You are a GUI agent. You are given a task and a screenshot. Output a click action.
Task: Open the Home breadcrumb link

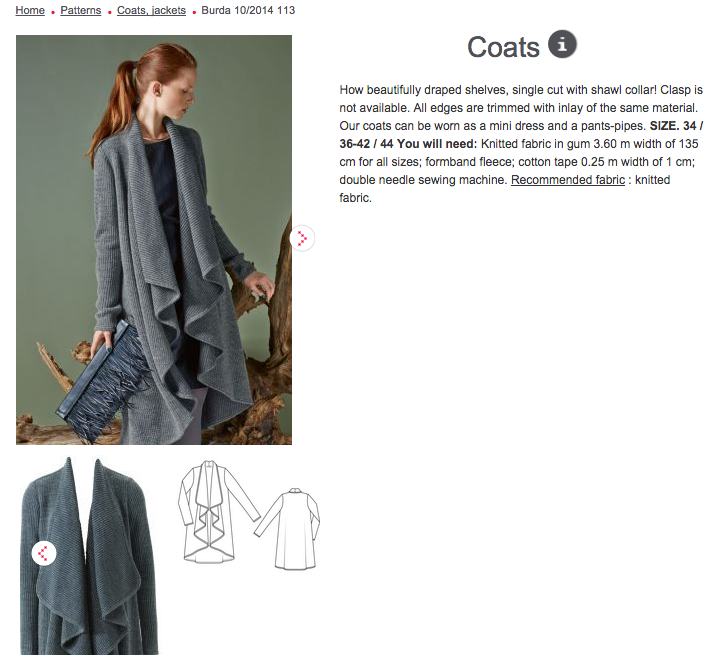(30, 10)
